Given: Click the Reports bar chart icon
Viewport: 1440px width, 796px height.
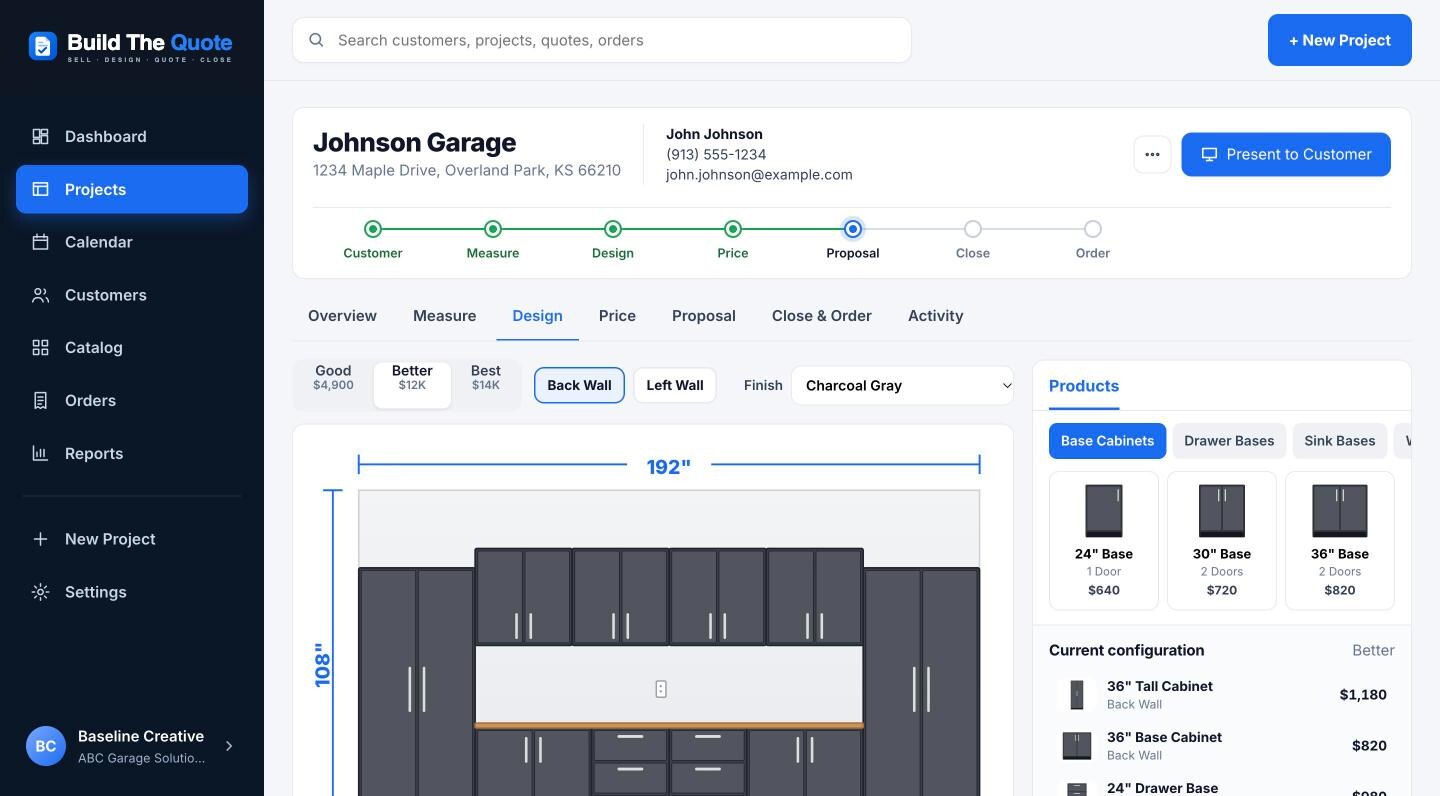Looking at the screenshot, I should click(40, 453).
